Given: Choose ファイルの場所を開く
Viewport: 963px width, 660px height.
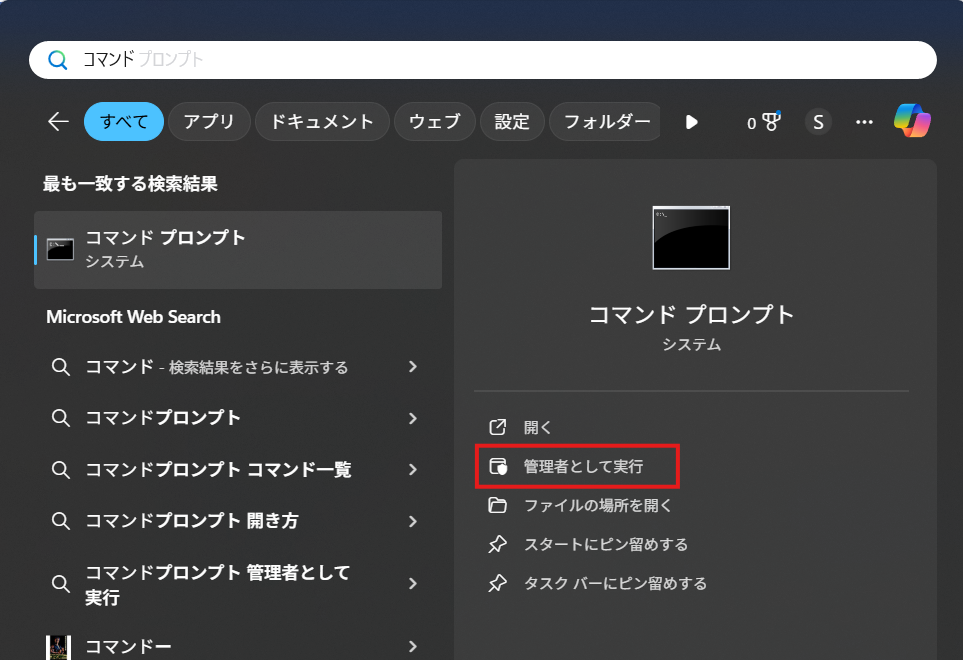Looking at the screenshot, I should point(598,505).
